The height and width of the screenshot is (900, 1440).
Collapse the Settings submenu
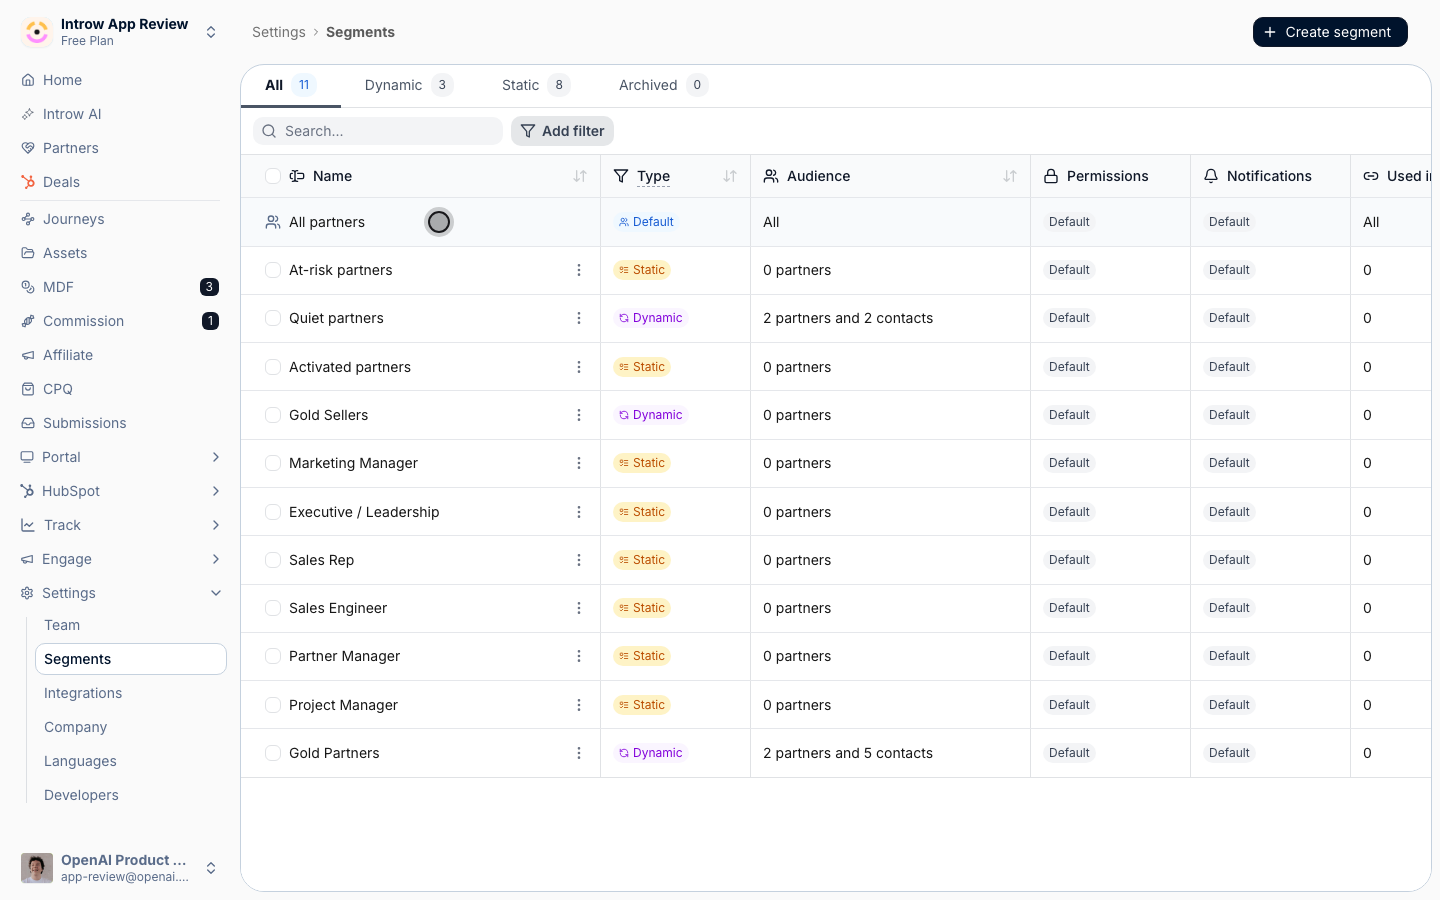click(216, 593)
